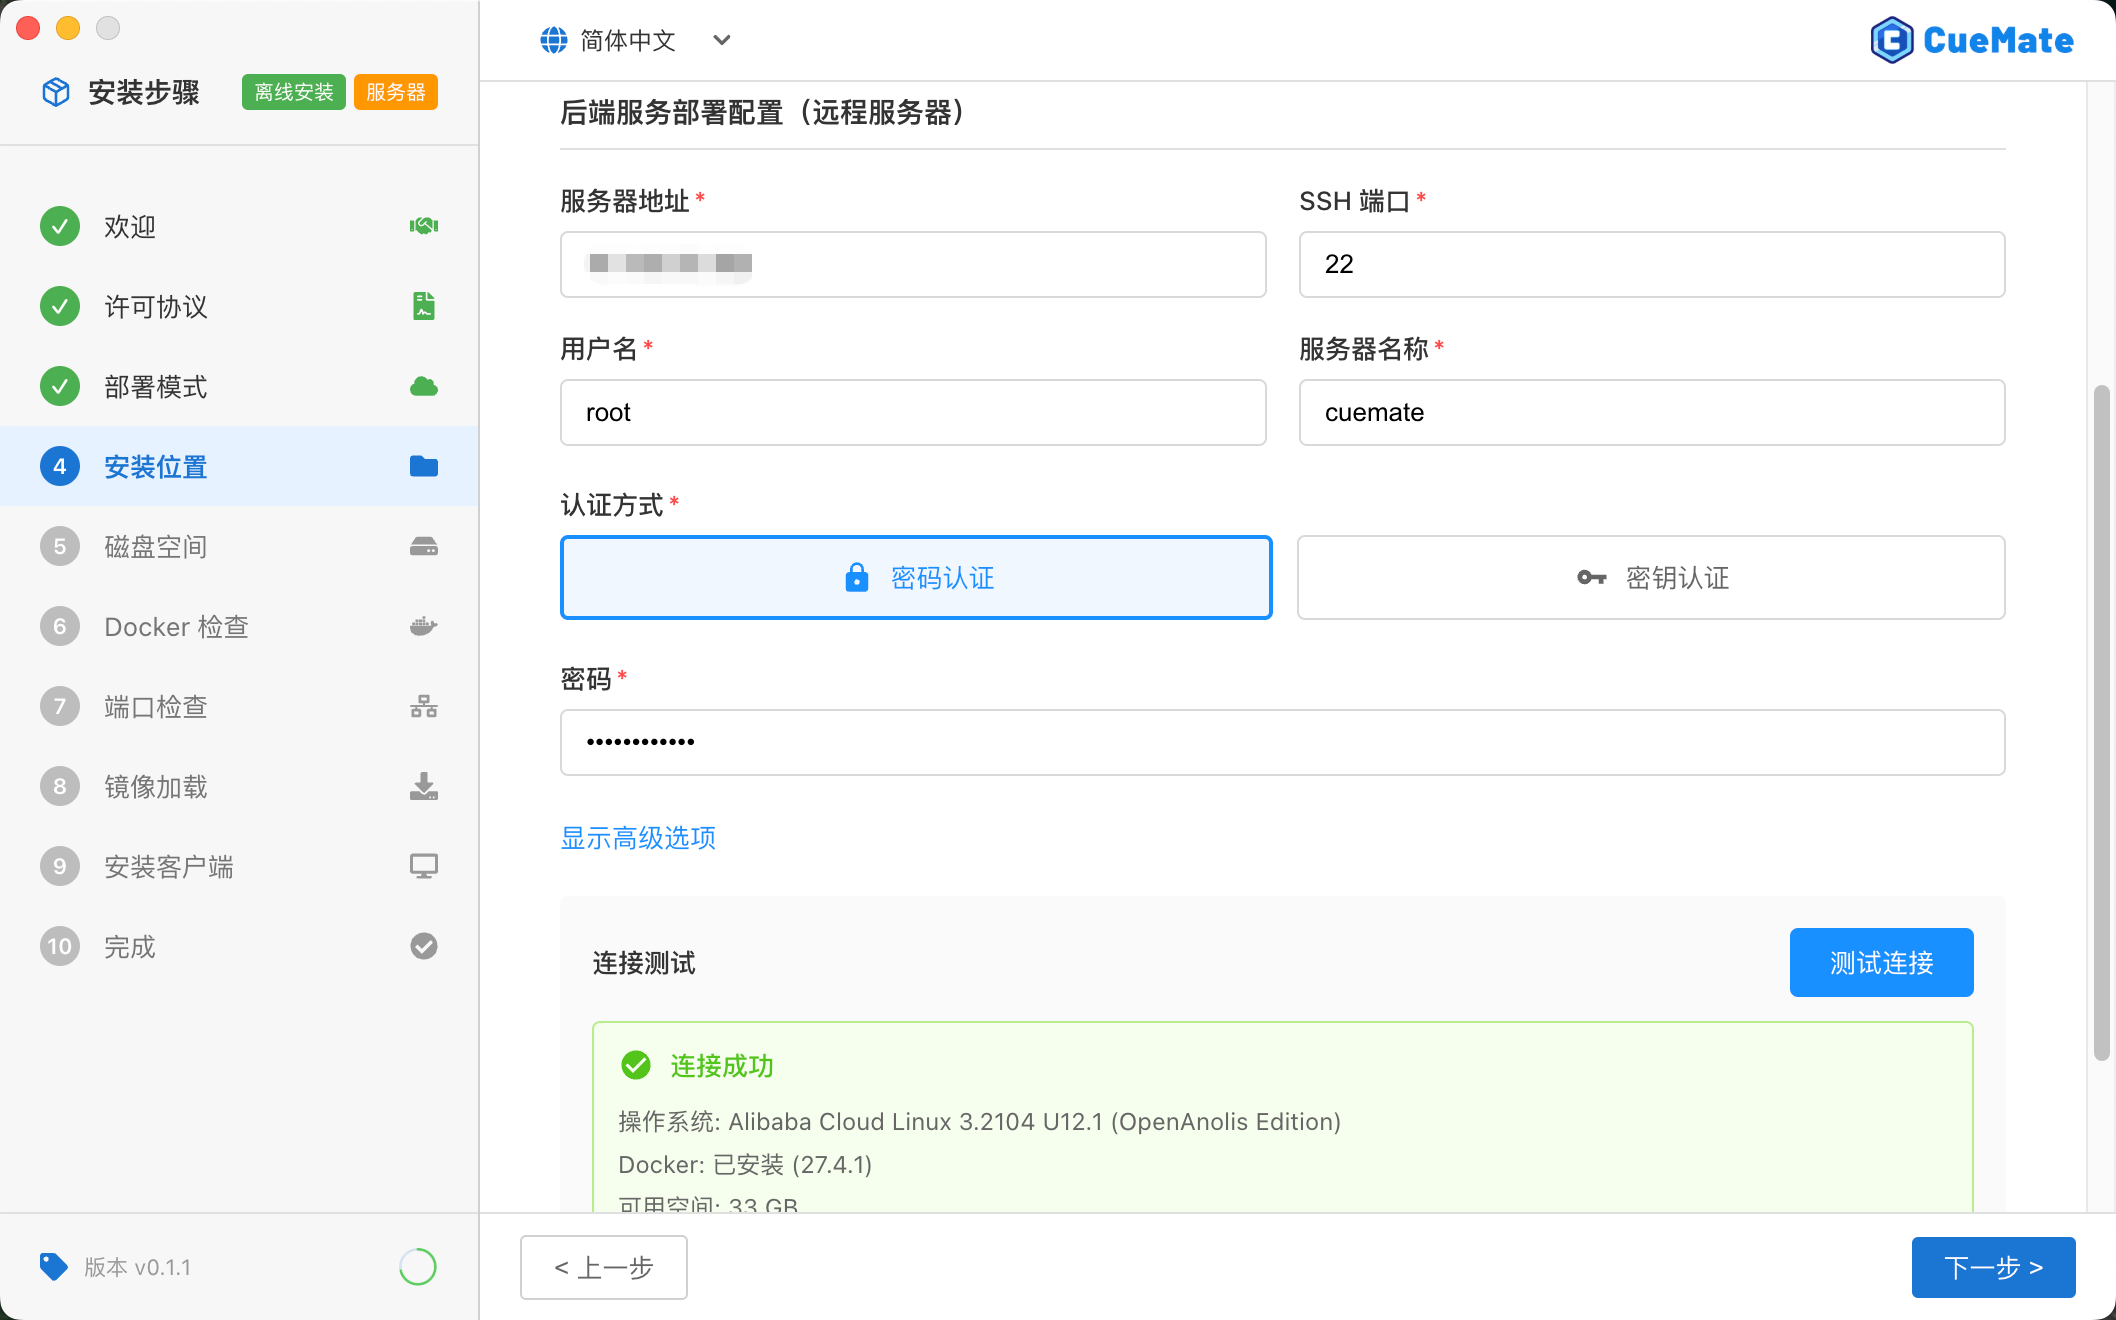Click the handshake icon beside 欢迎
This screenshot has height=1320, width=2116.
coord(423,226)
